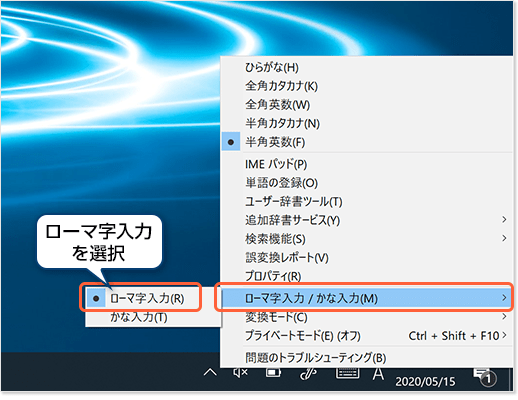Click the IME 'A' mode indicator

point(378,374)
